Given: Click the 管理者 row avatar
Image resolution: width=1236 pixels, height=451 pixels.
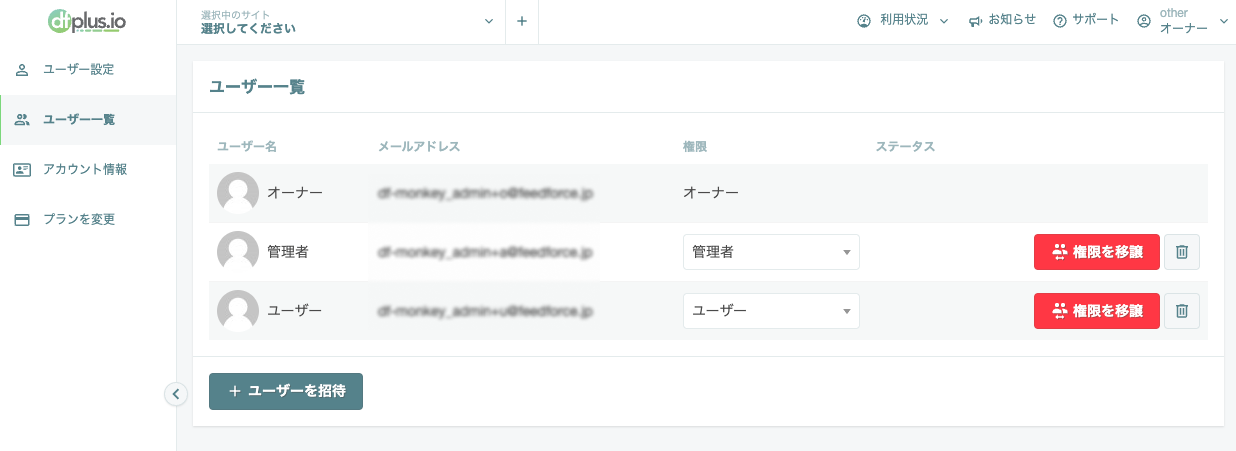Looking at the screenshot, I should point(238,252).
